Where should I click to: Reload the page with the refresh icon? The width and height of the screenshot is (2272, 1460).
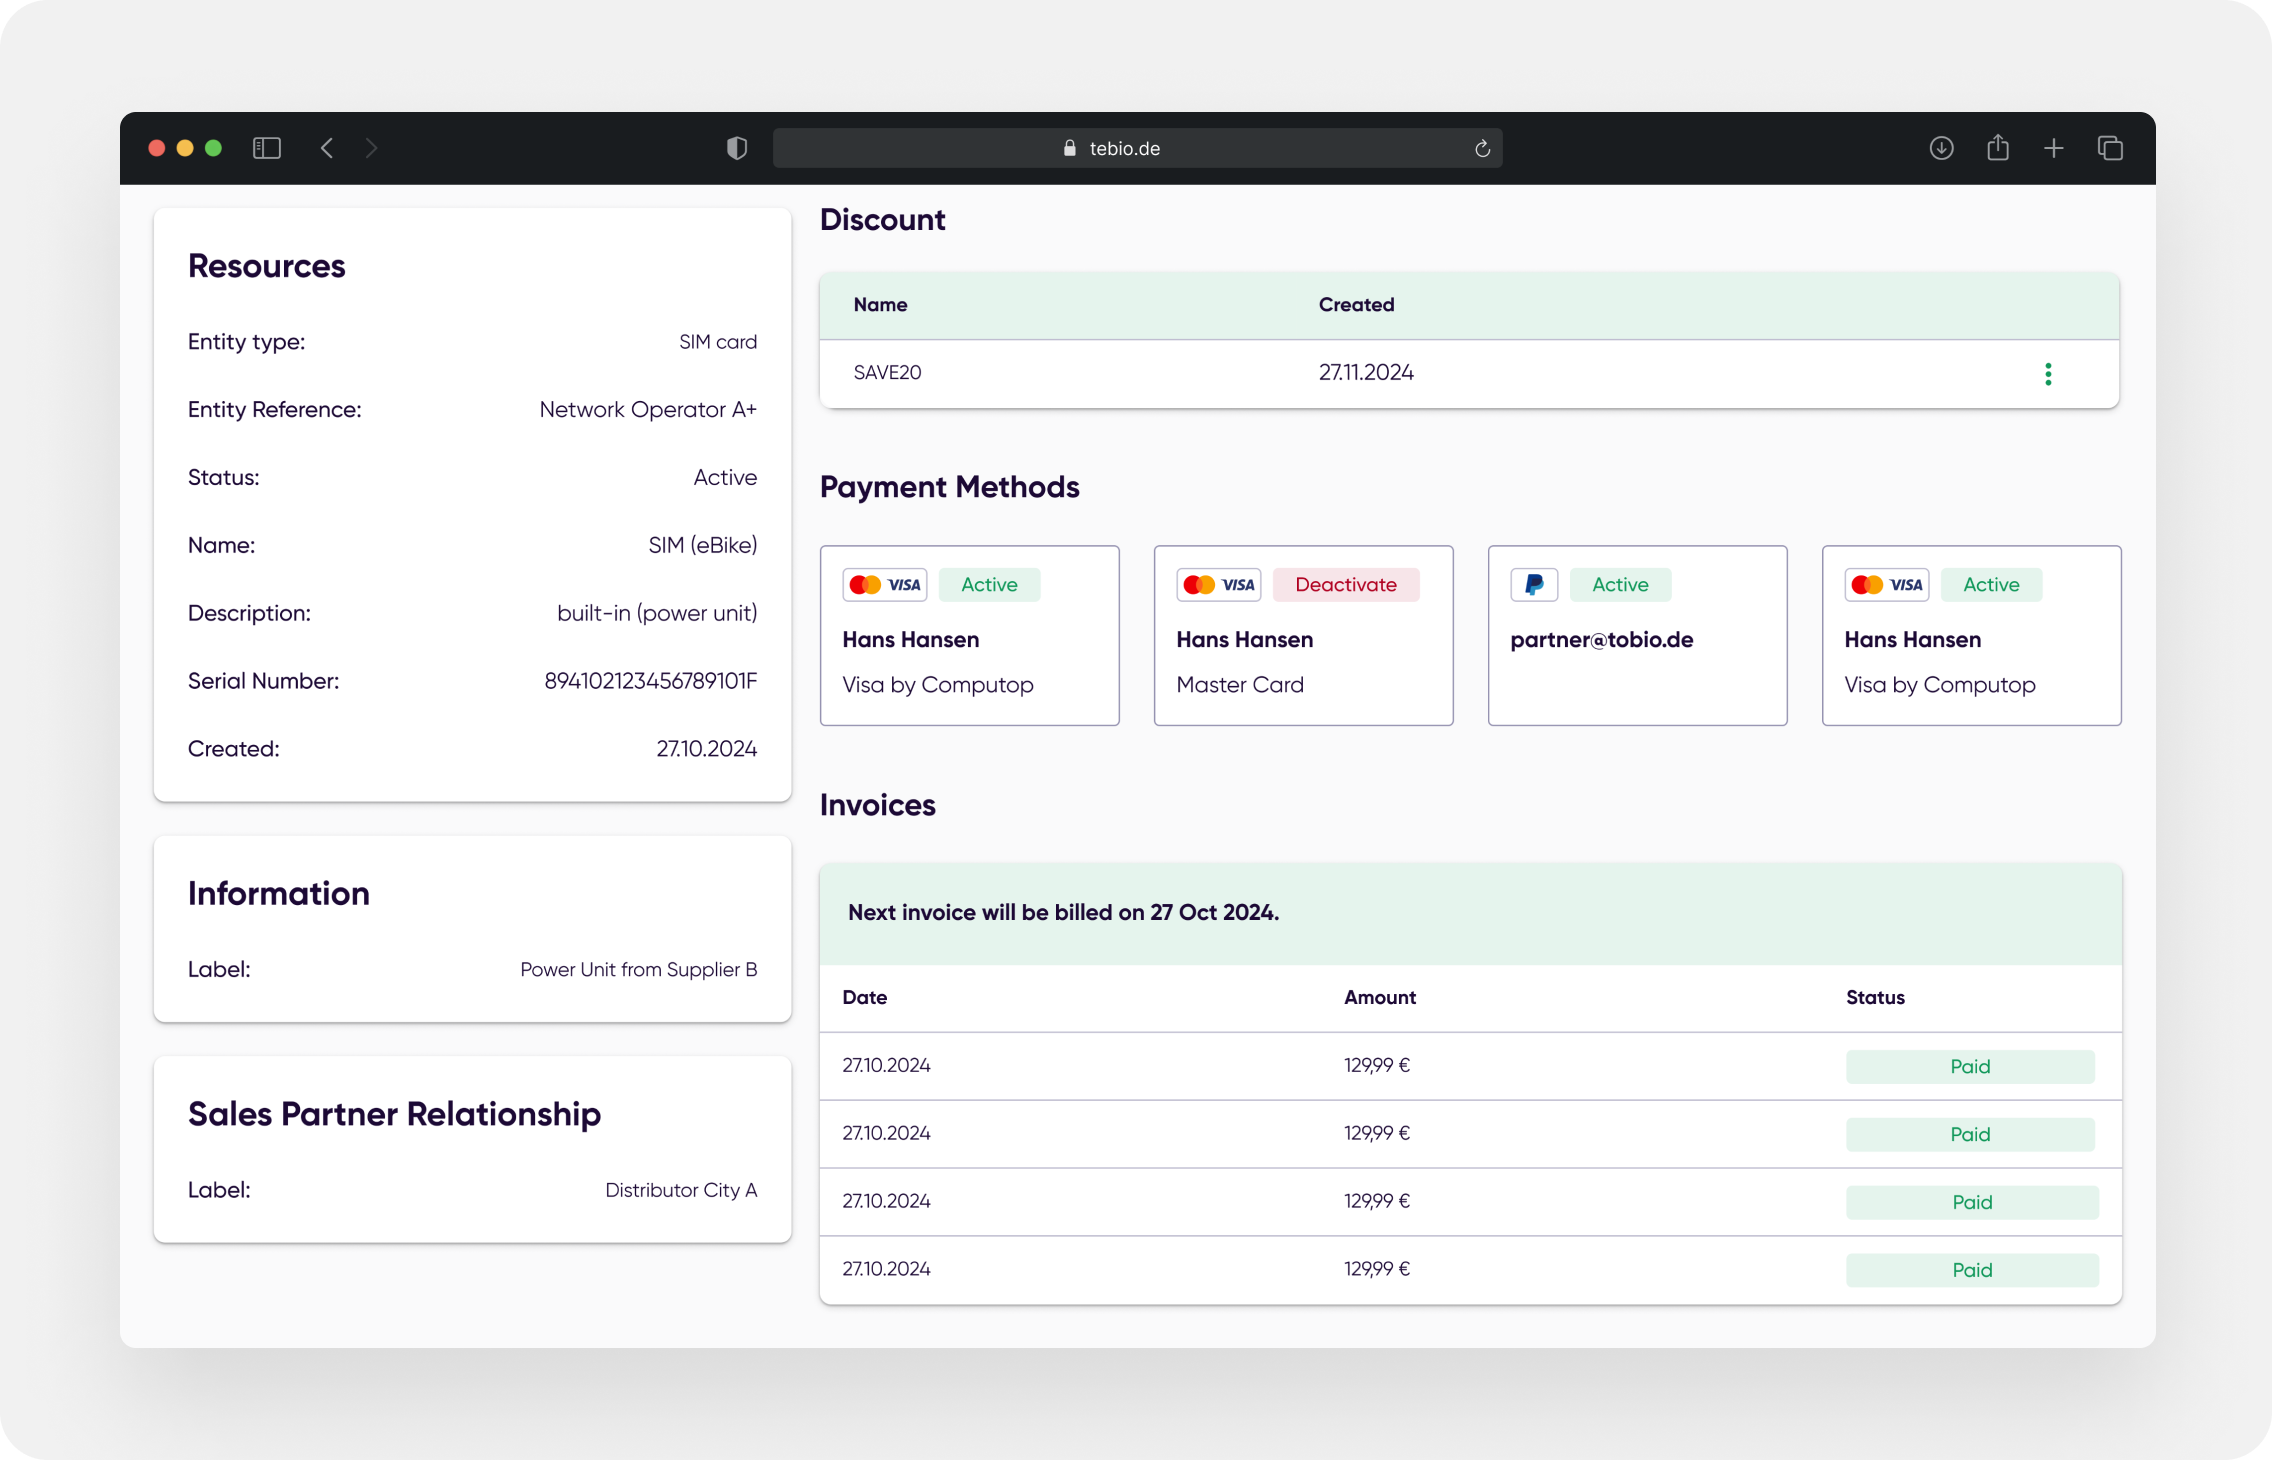click(1482, 148)
